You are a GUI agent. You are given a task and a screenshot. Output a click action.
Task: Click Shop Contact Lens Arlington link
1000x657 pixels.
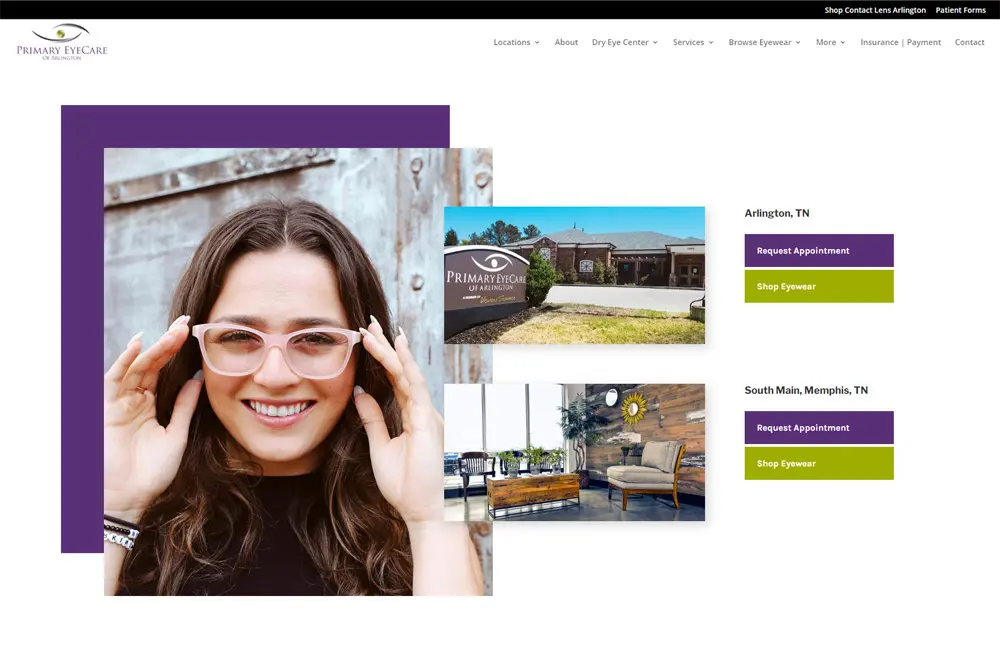pos(875,10)
